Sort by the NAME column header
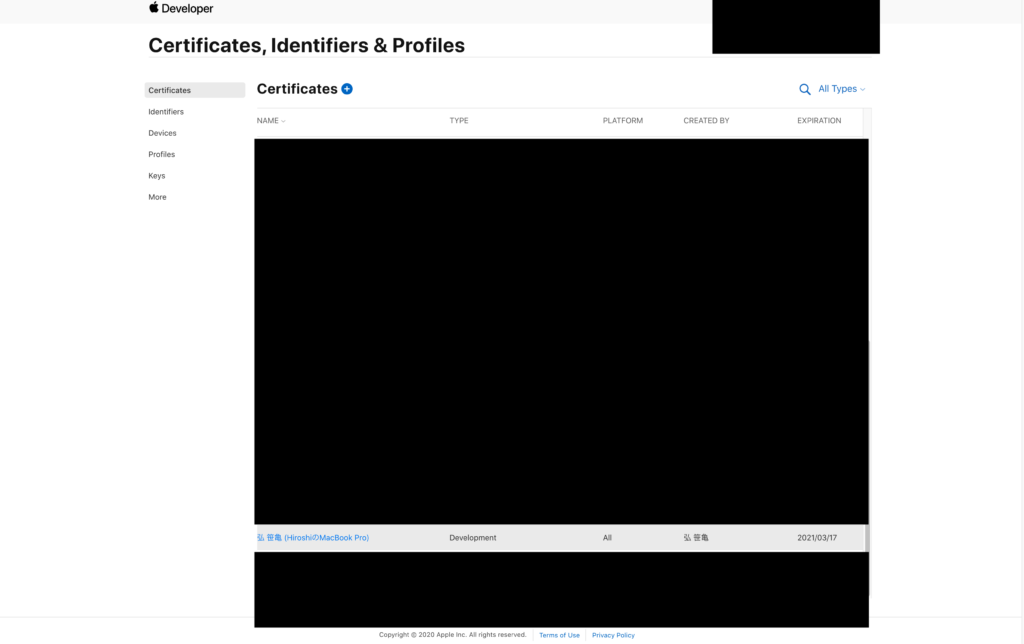 click(x=270, y=121)
